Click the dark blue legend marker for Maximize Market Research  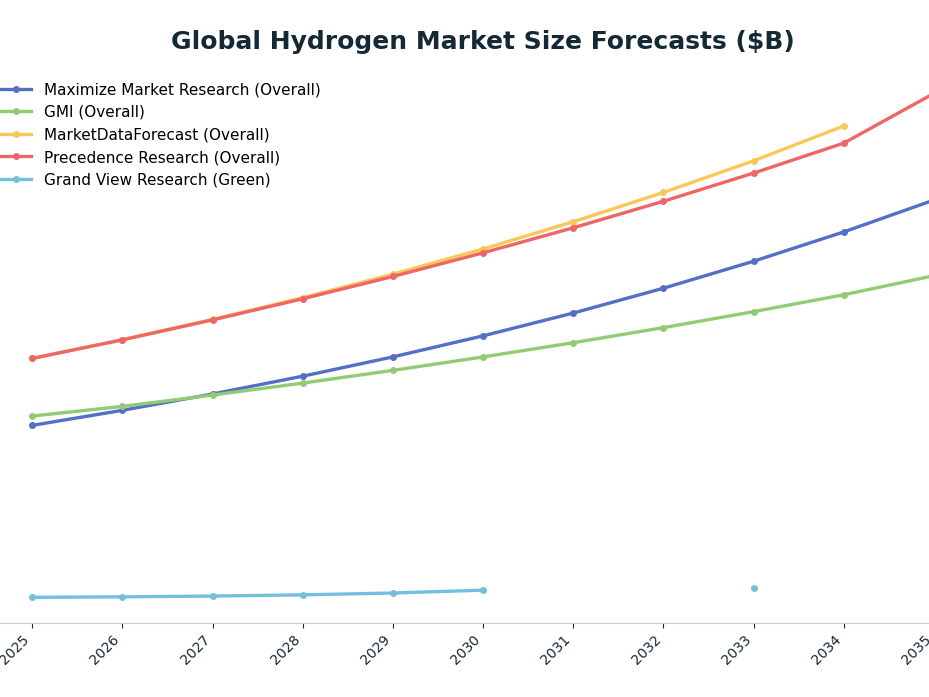(x=17, y=89)
